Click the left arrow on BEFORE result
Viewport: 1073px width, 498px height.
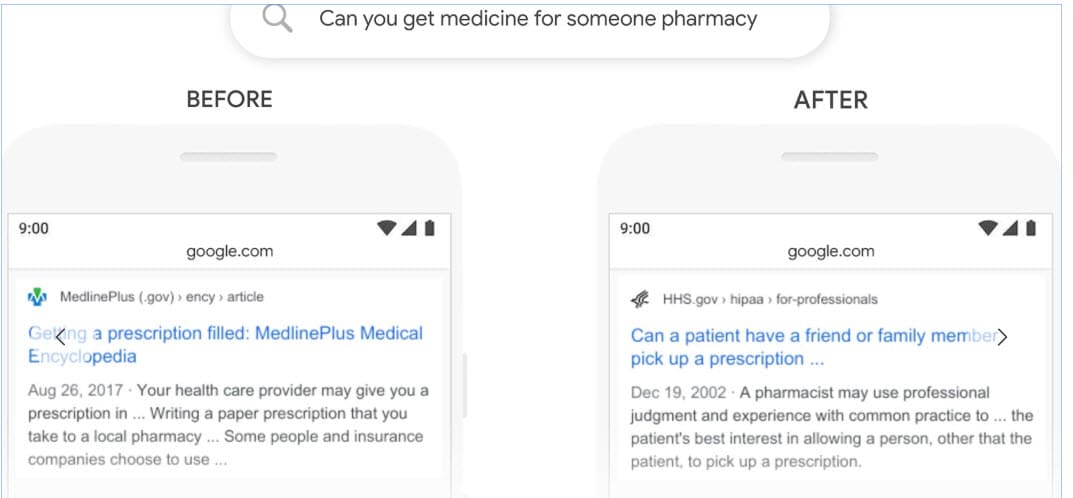tap(60, 337)
